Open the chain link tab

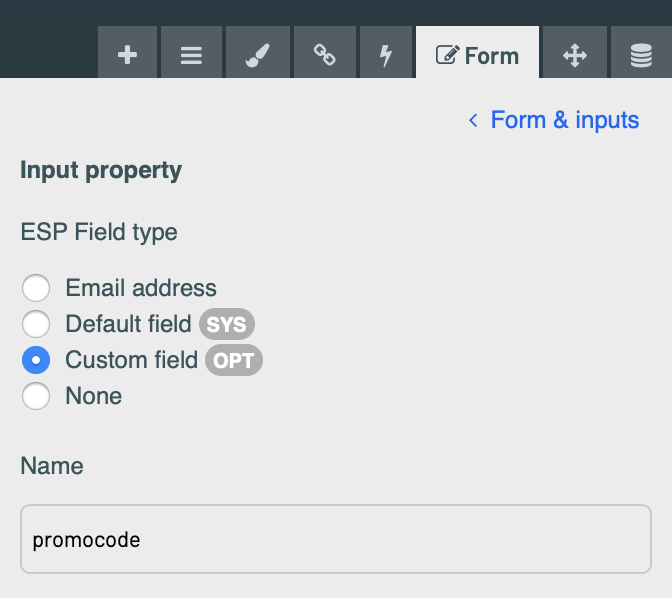click(x=324, y=52)
